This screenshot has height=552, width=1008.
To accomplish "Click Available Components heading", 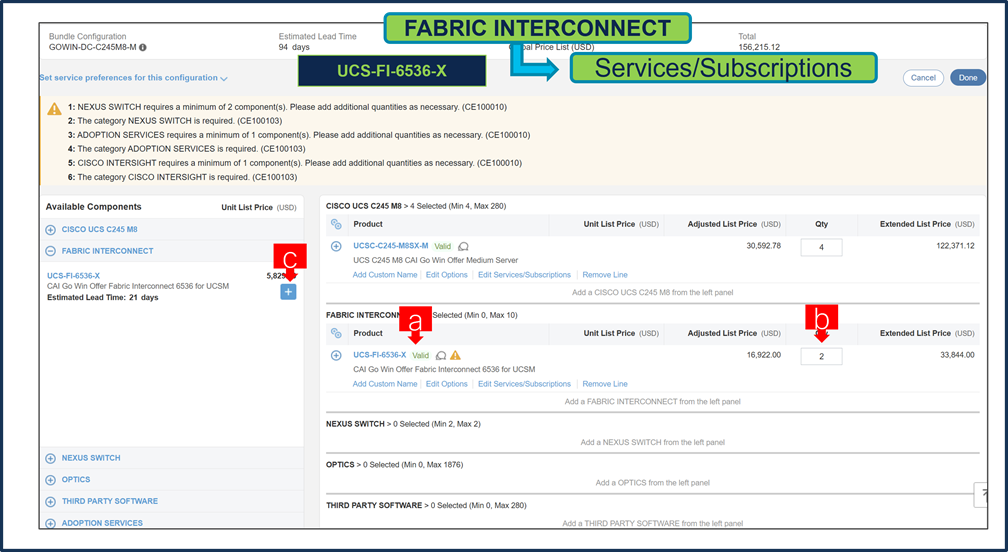I will coord(93,207).
